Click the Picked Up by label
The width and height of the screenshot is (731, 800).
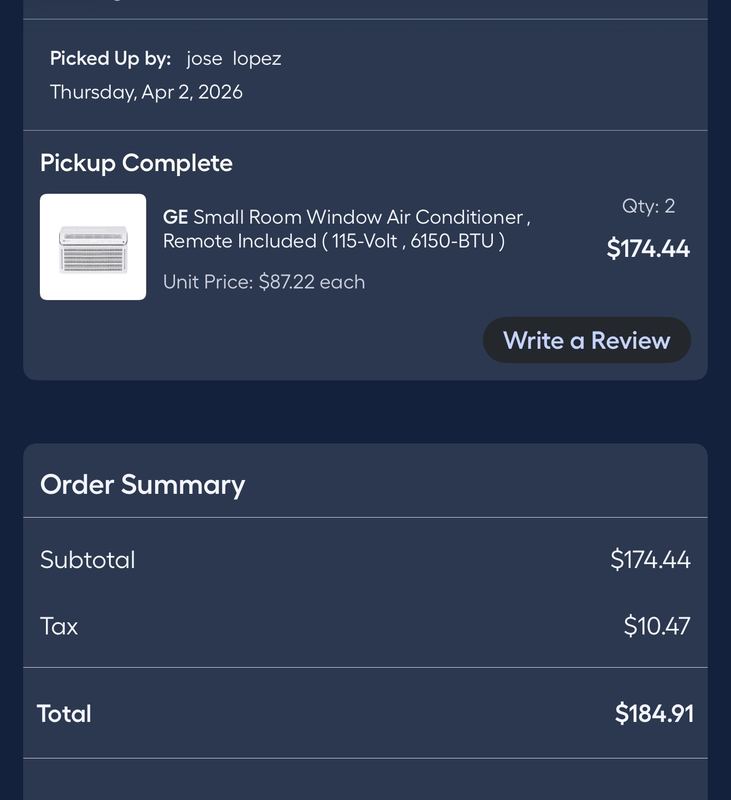(110, 59)
